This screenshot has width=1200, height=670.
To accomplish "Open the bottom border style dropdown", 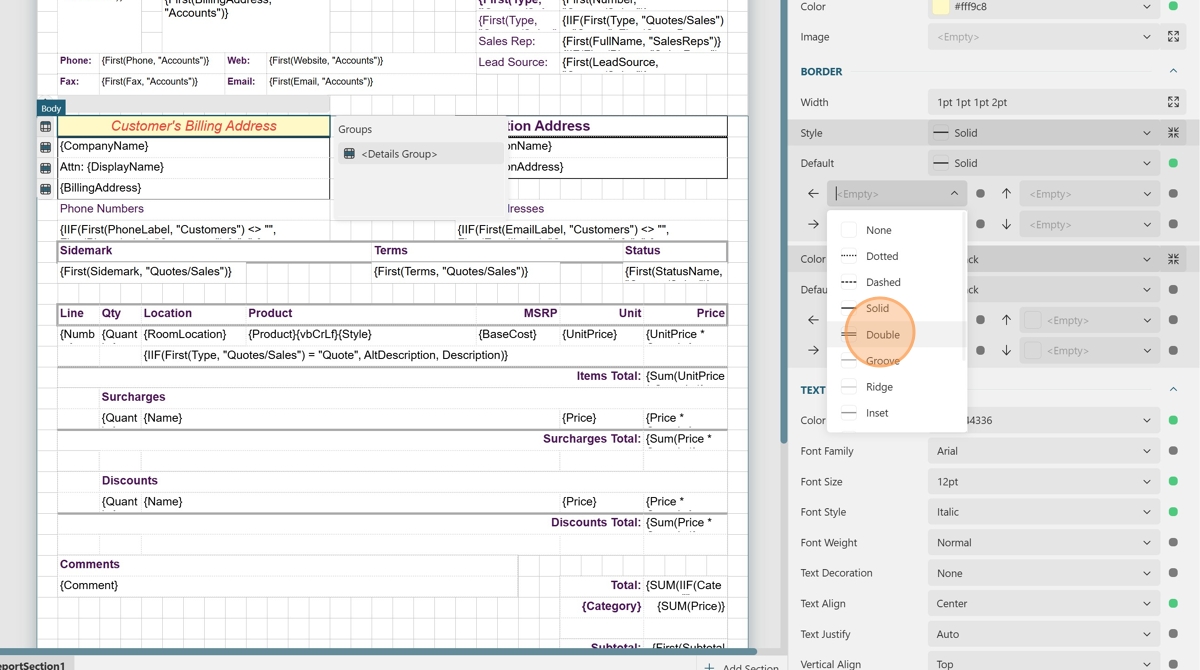I will [1089, 224].
